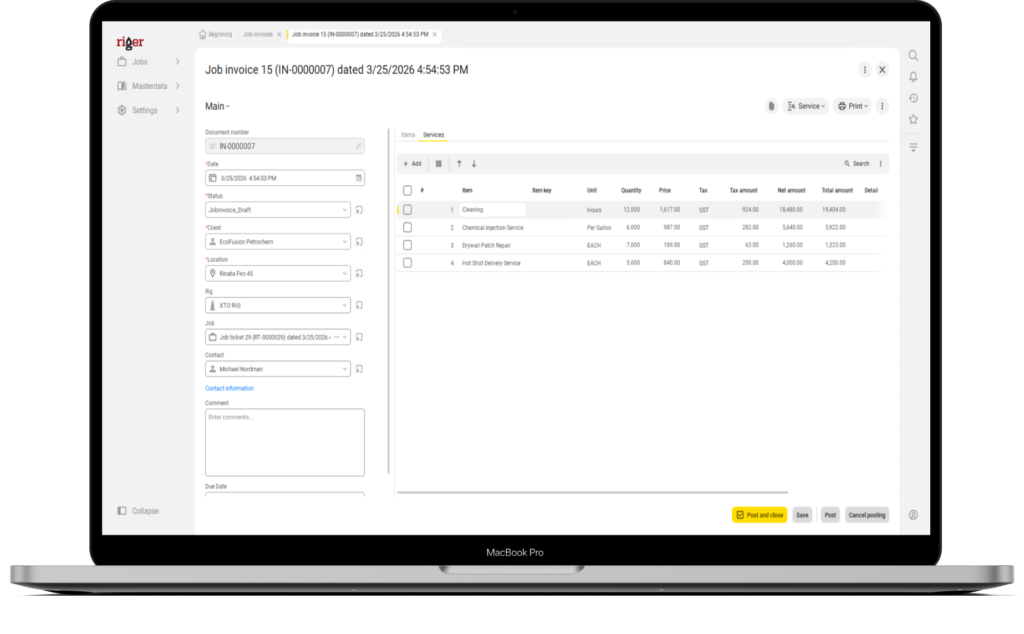Click the Date input field
Viewport: 1024px width, 634px height.
coord(285,178)
